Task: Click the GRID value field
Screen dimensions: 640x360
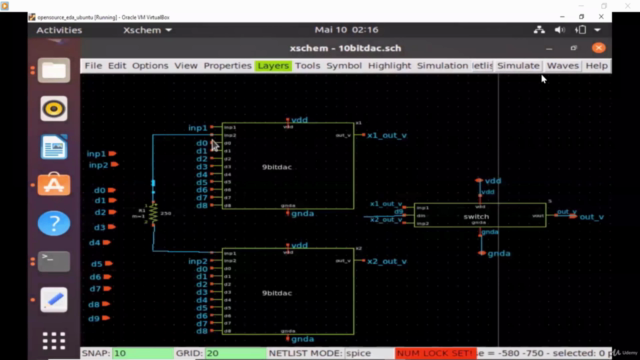Action: 236,353
